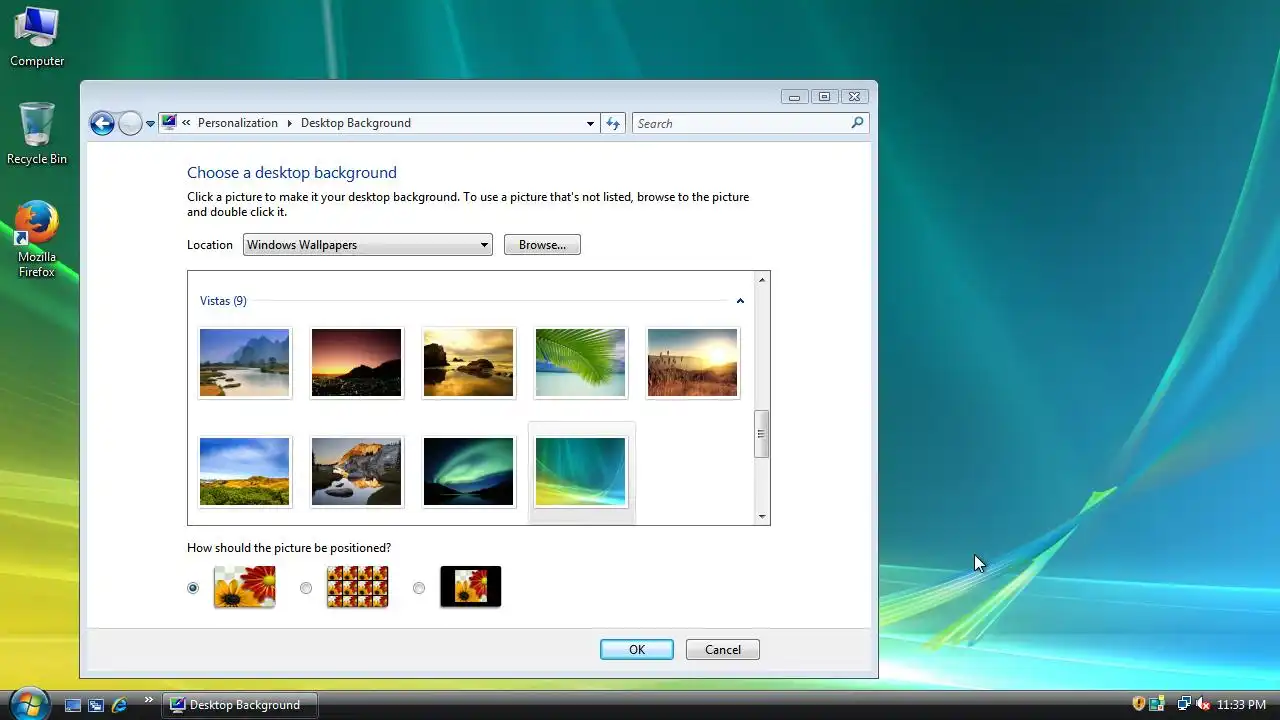Open the Location combo box Windows Wallpapers
Viewport: 1280px width, 720px height.
368,245
